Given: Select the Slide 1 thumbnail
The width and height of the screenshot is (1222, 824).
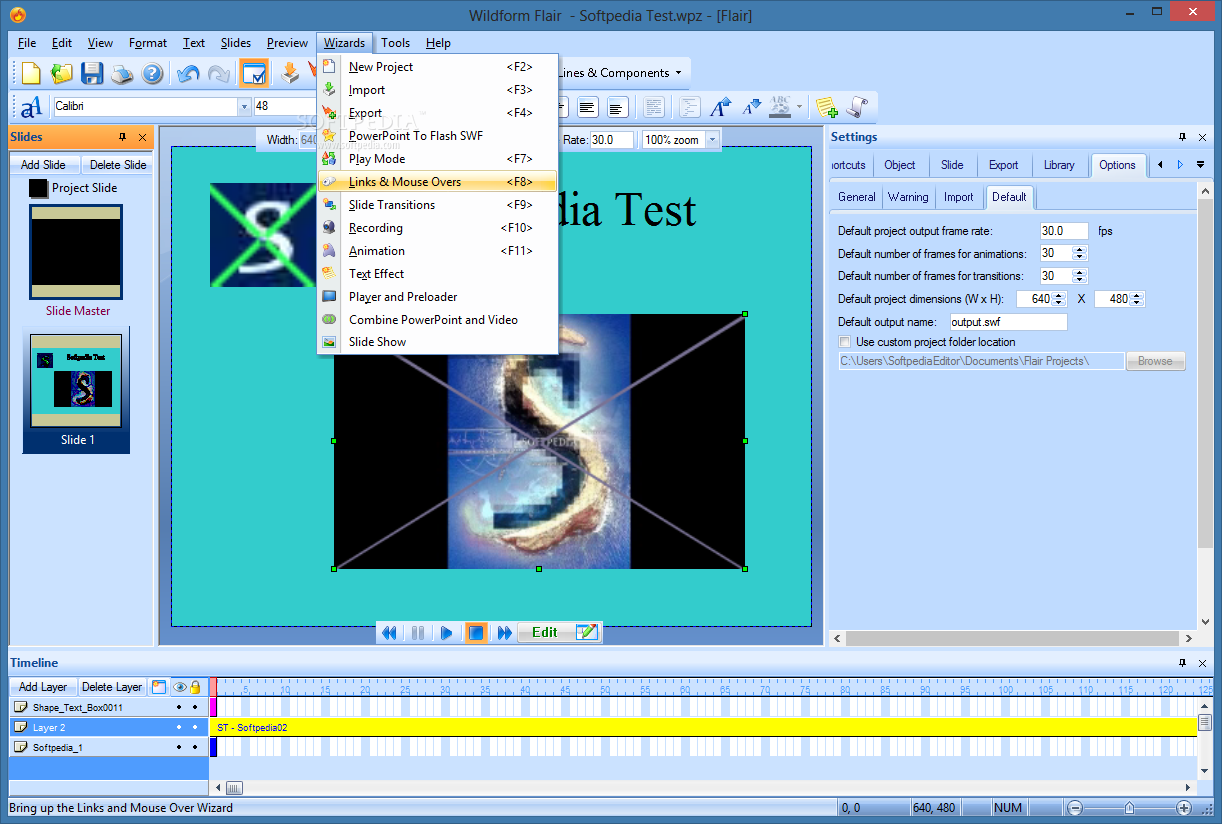Looking at the screenshot, I should pyautogui.click(x=76, y=390).
